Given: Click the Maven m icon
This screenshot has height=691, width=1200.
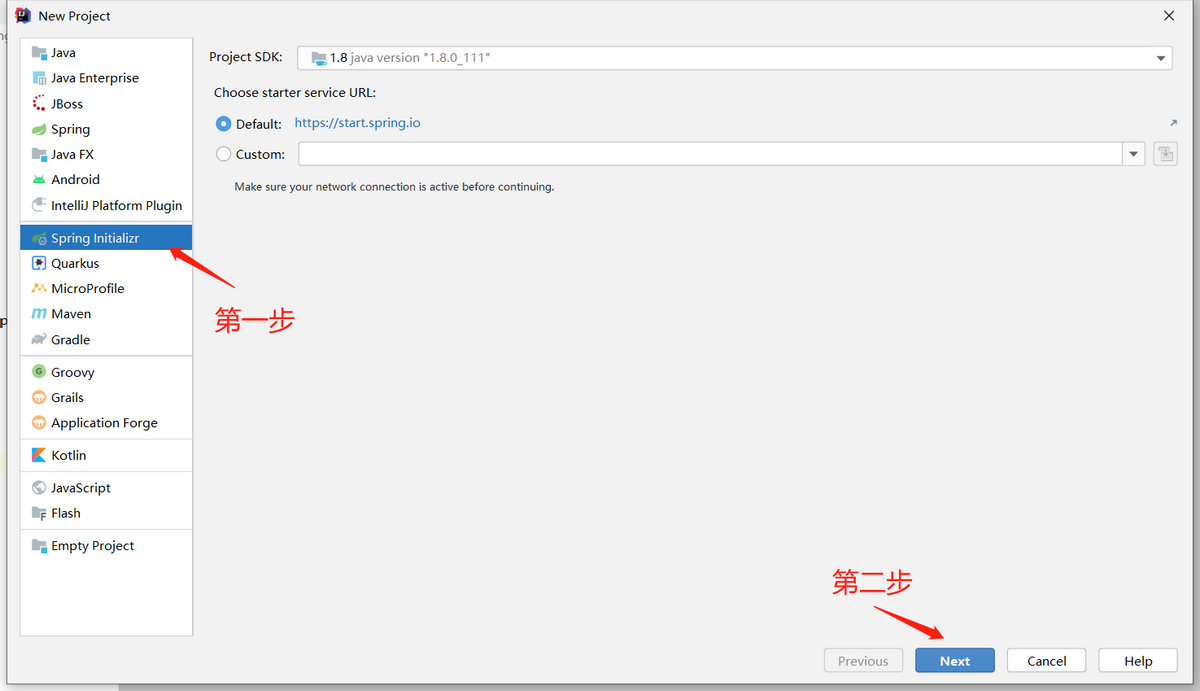Looking at the screenshot, I should click(x=39, y=314).
